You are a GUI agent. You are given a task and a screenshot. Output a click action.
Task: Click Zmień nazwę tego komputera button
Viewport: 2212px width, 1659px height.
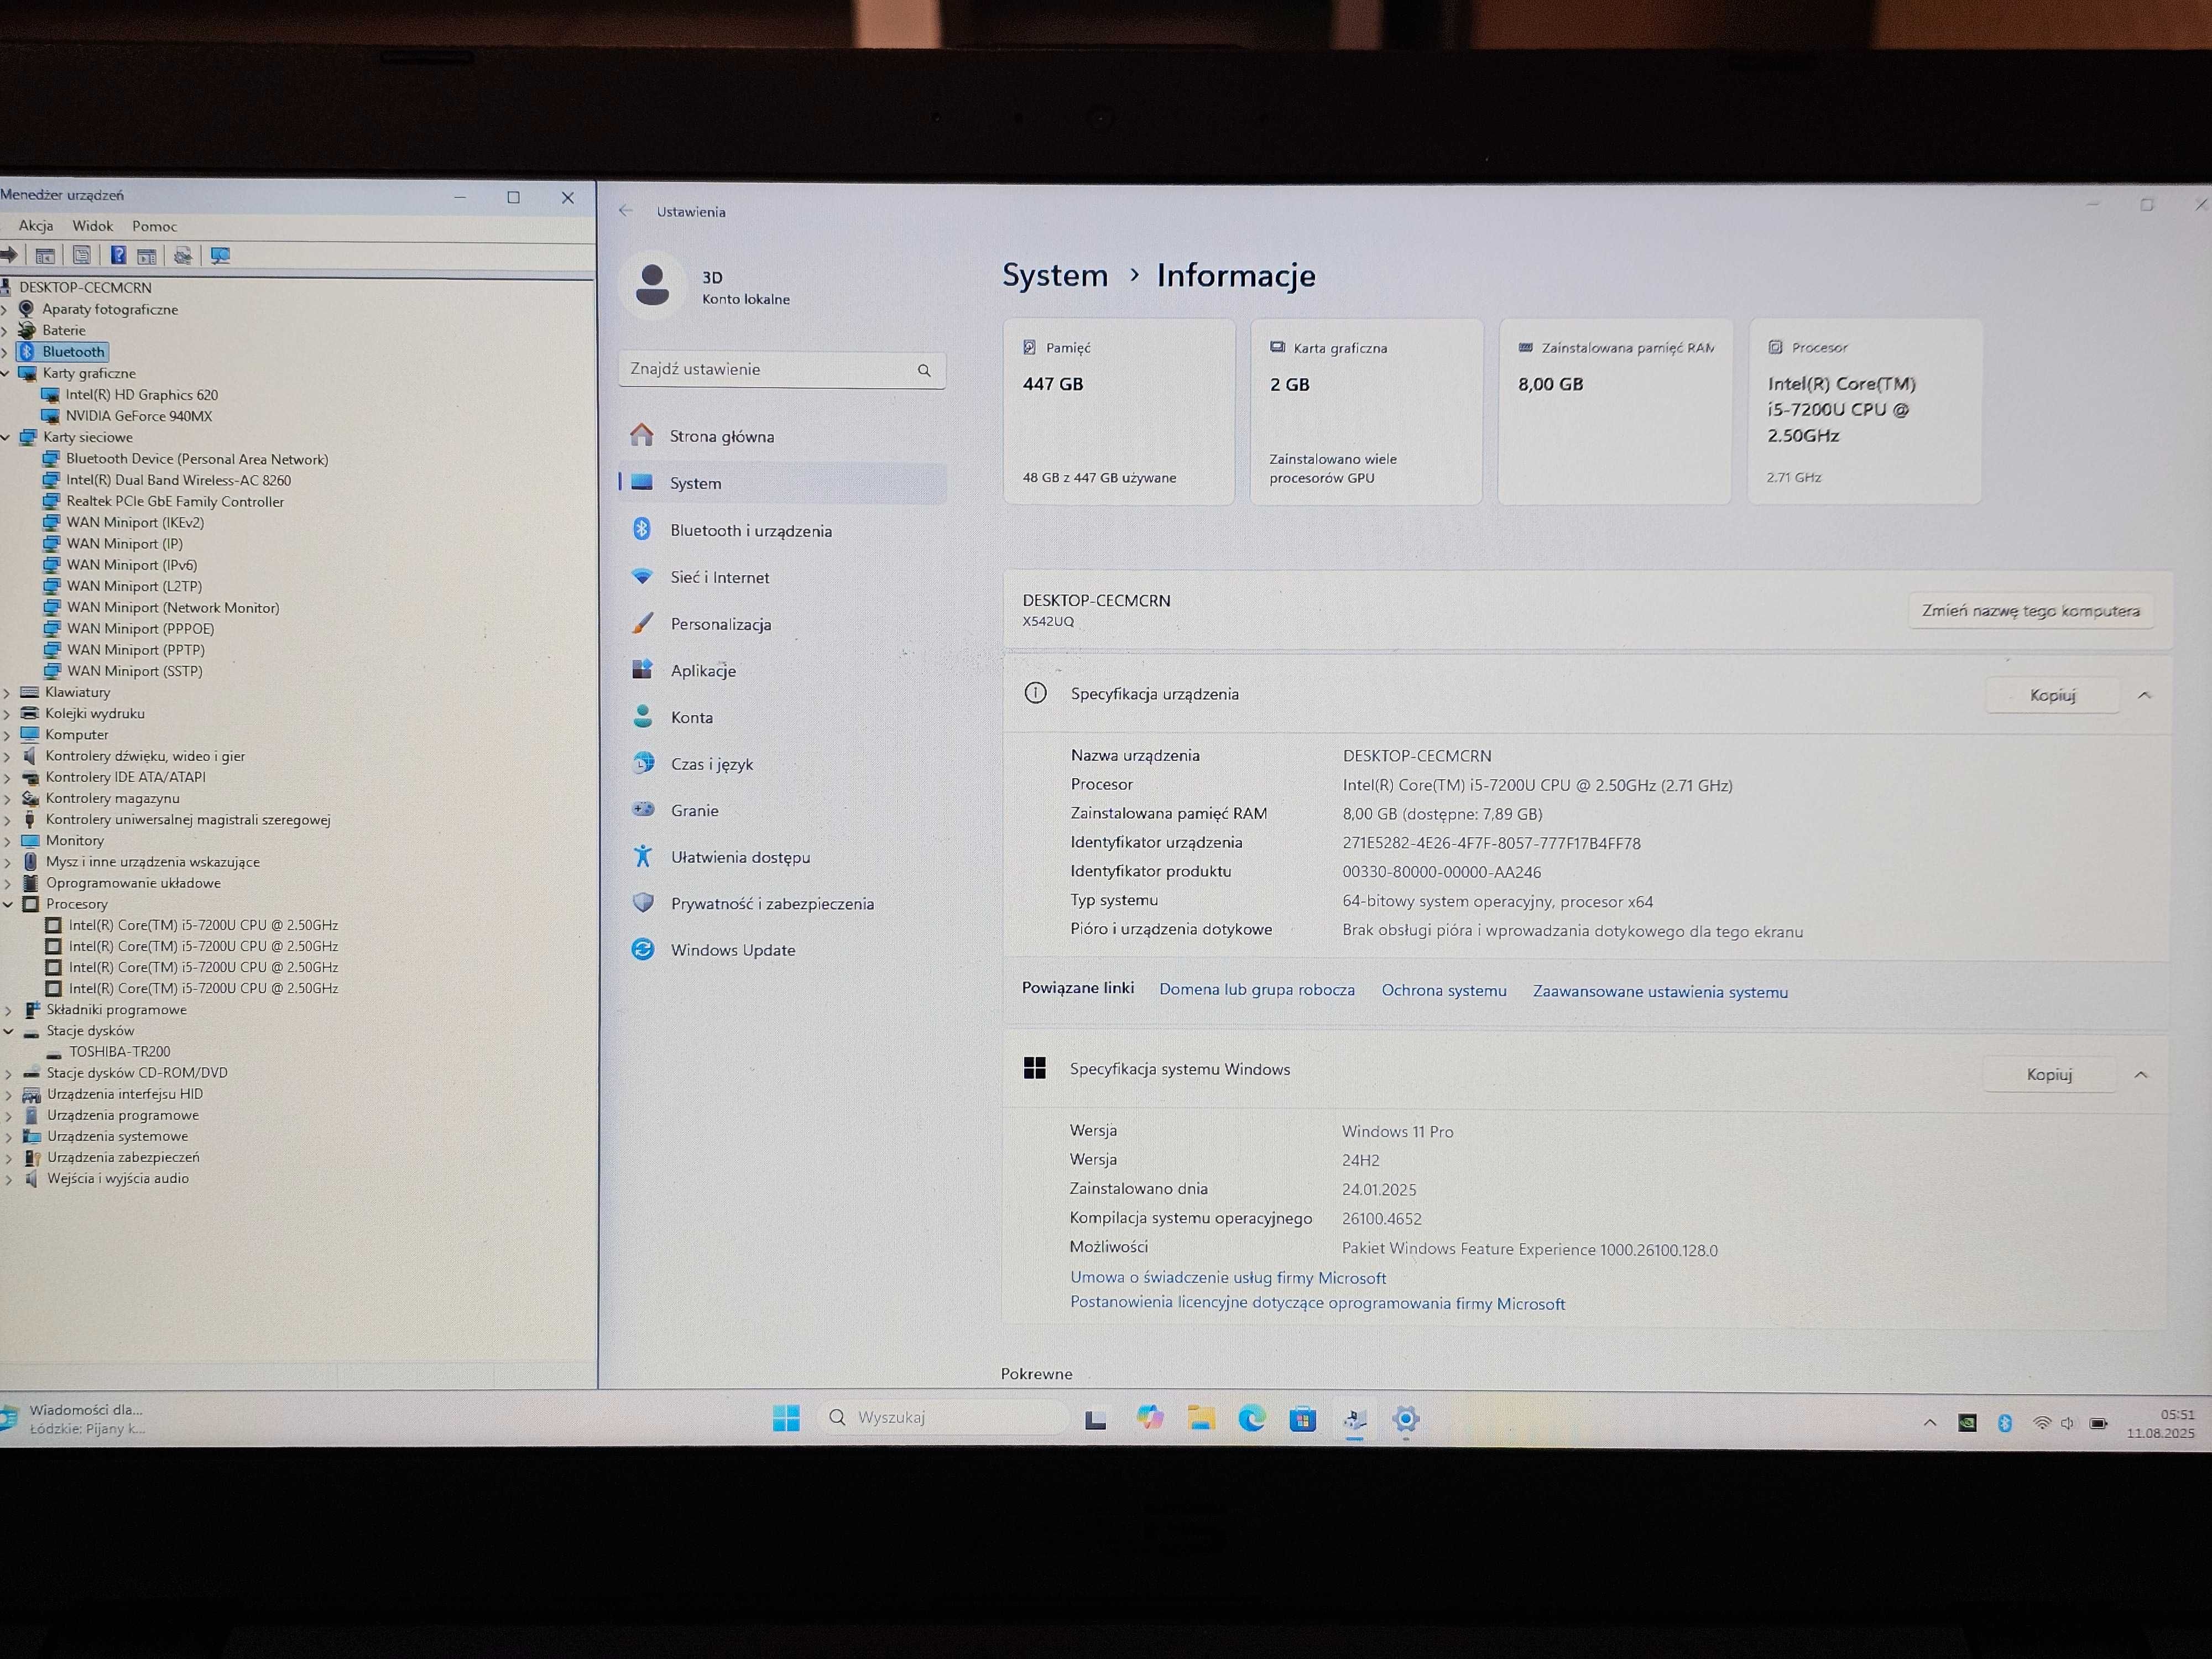[2031, 610]
